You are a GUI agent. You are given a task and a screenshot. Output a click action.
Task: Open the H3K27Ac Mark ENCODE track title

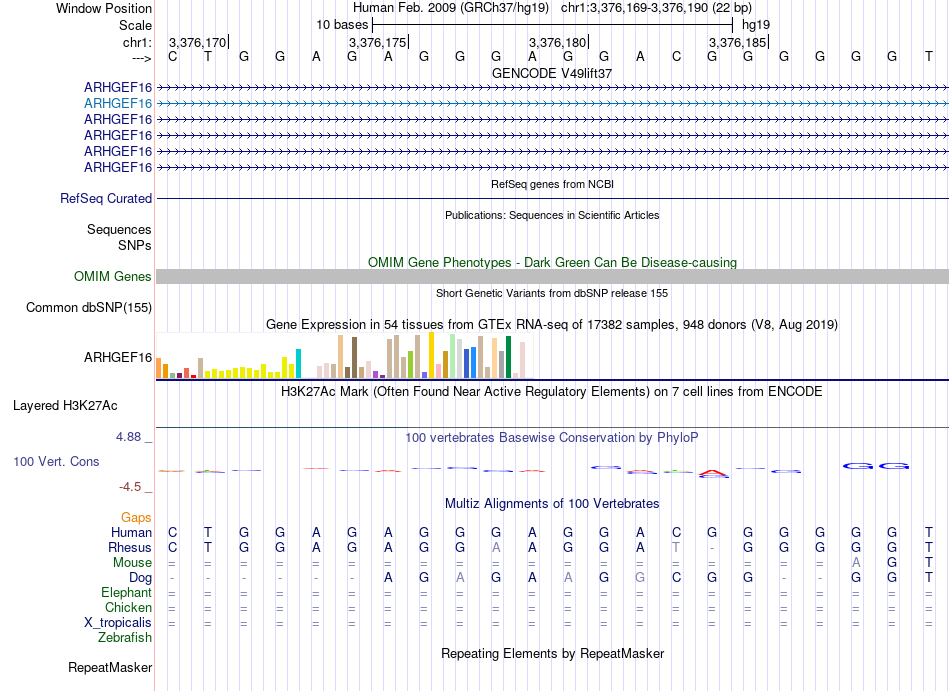click(552, 392)
